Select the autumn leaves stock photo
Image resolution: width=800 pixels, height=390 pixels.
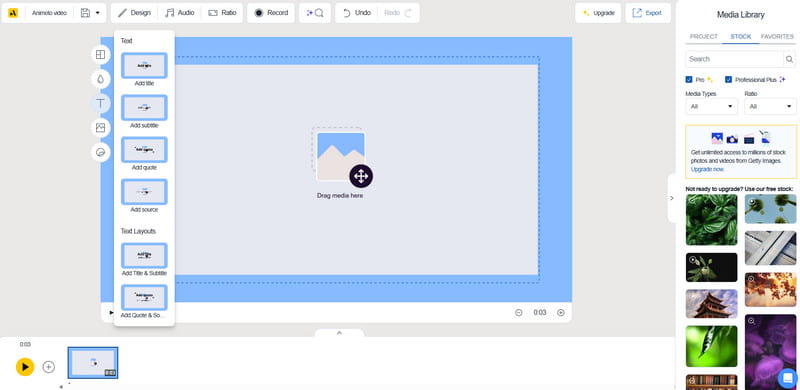pos(770,289)
